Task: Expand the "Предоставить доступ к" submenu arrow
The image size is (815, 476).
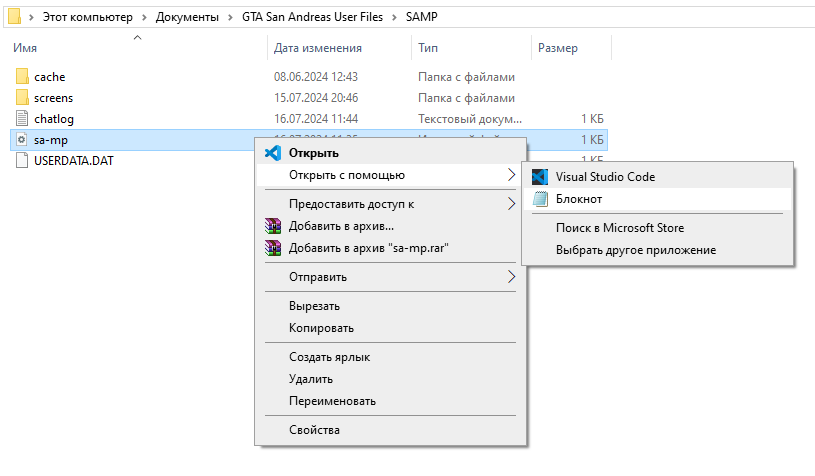Action: coord(511,204)
